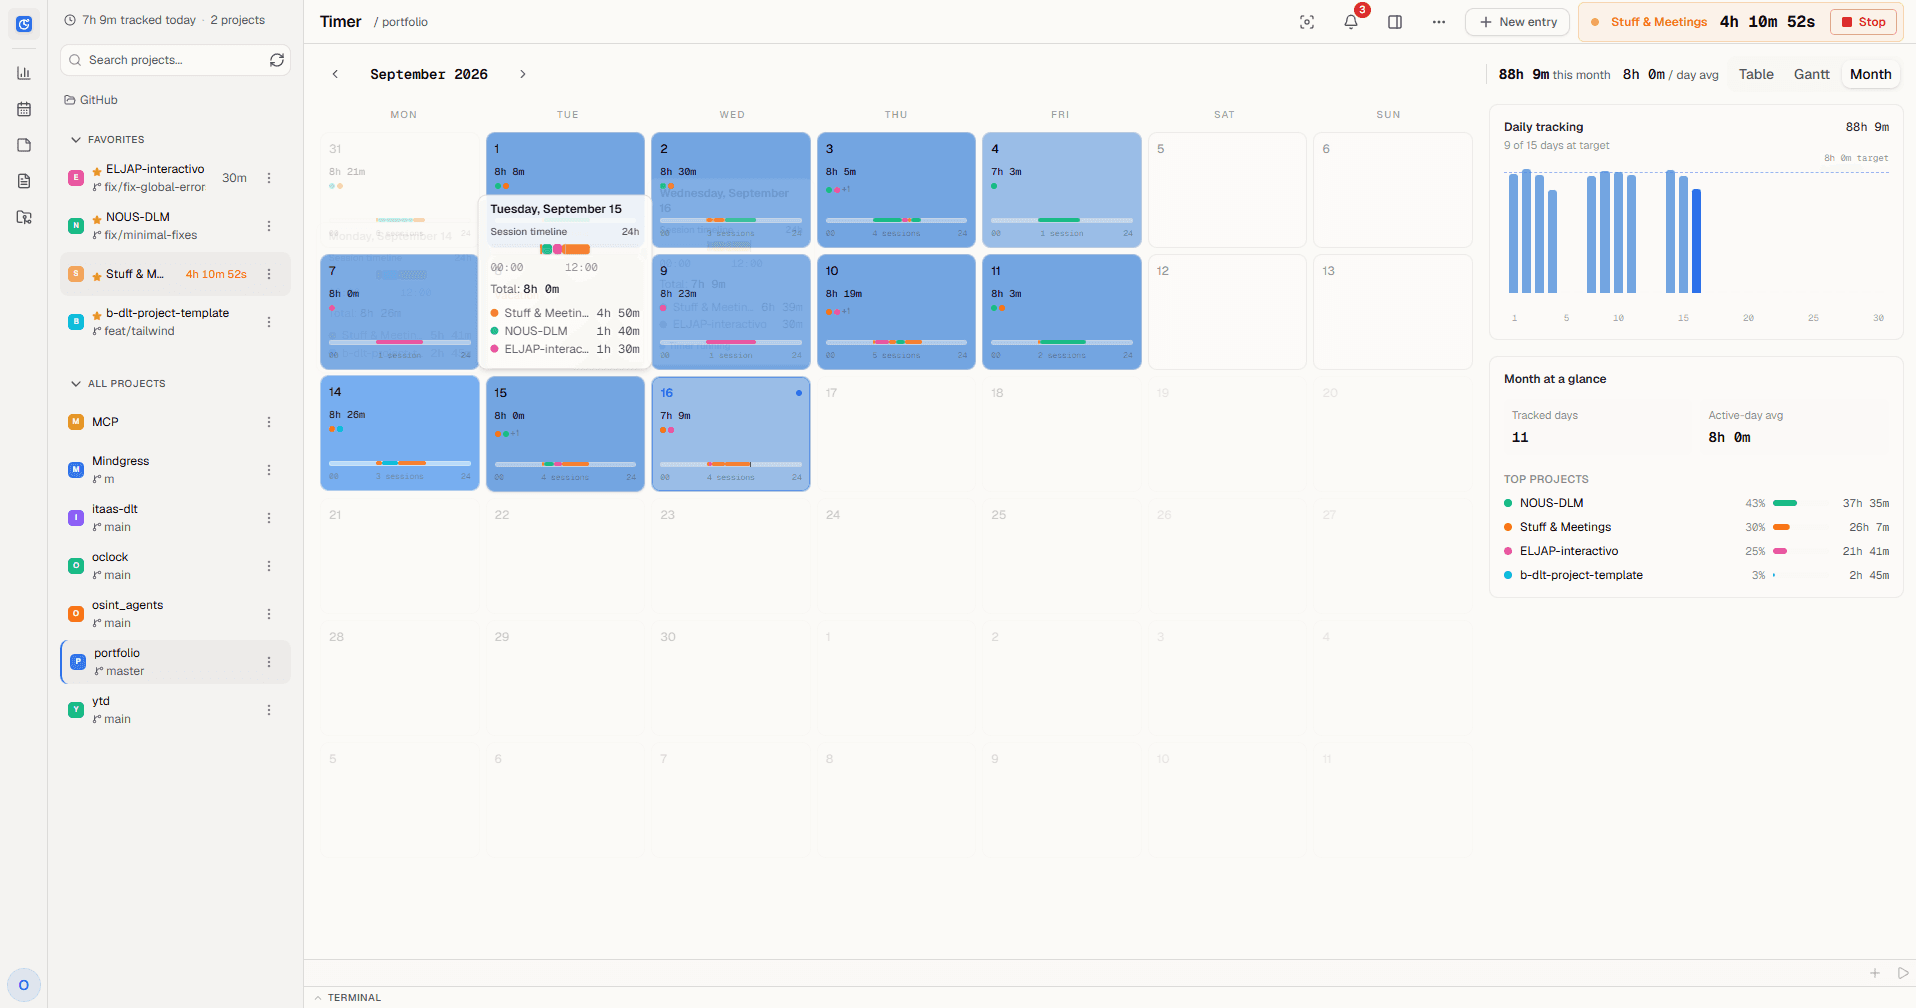Open options menu for portfolio project
The width and height of the screenshot is (1916, 1008).
tap(269, 662)
